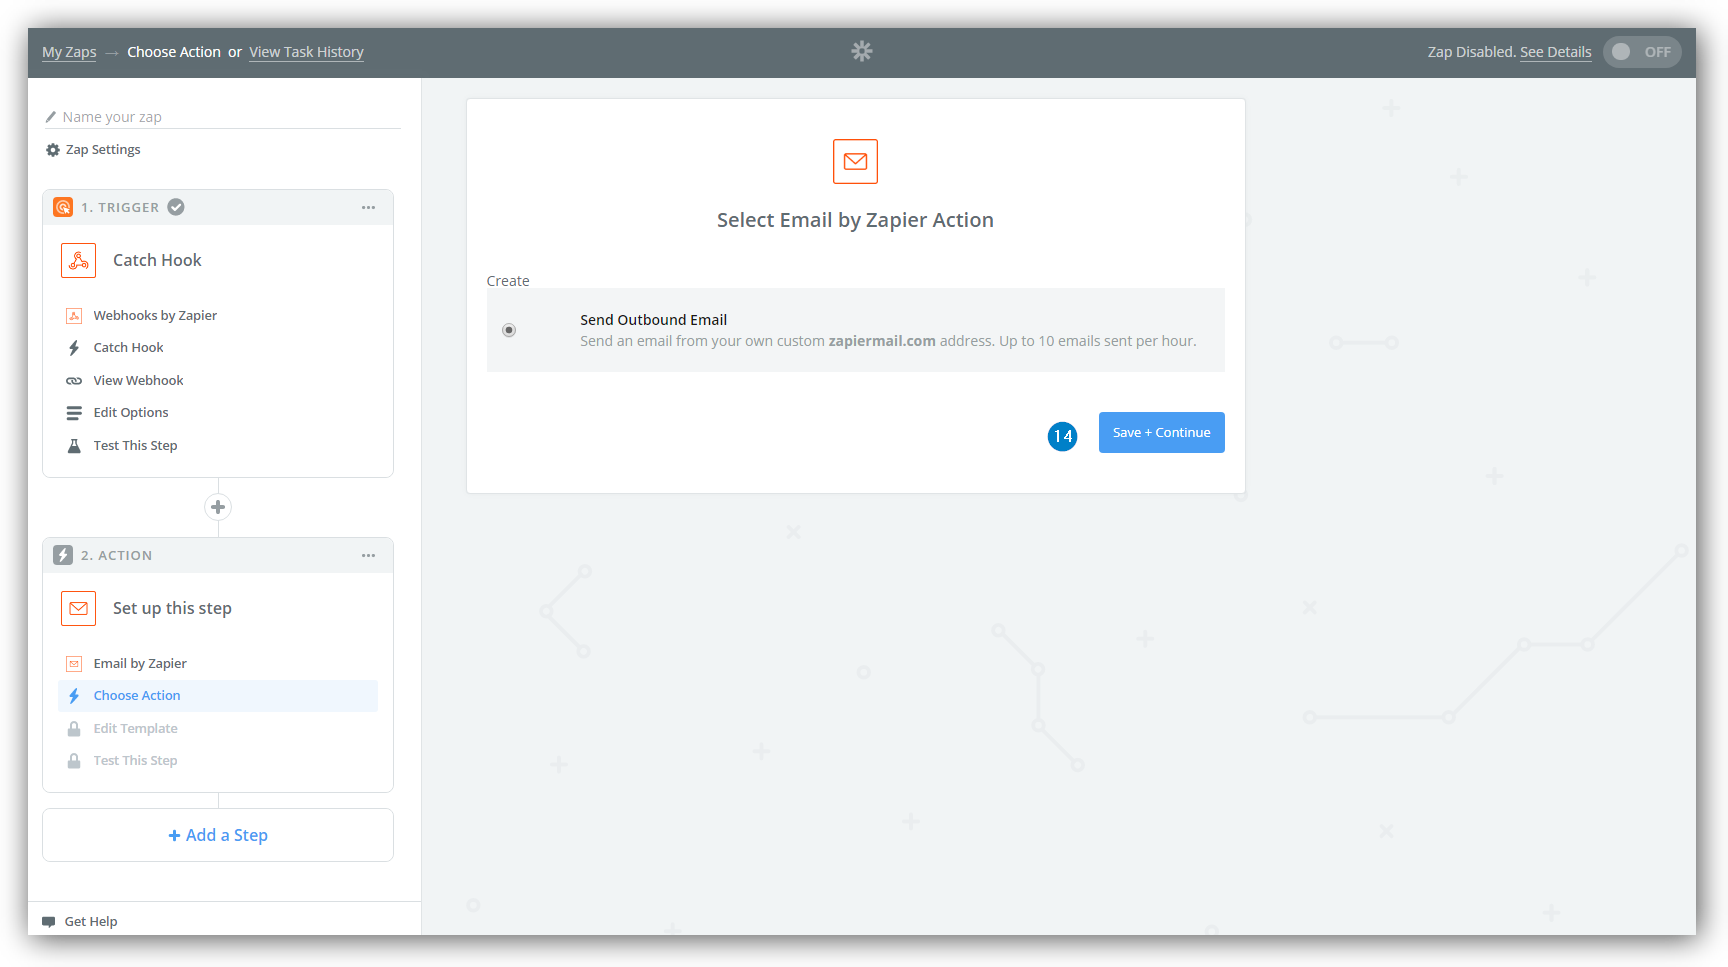The height and width of the screenshot is (967, 1728).
Task: Click small Webhooks by Zapier icon
Action: tap(74, 316)
